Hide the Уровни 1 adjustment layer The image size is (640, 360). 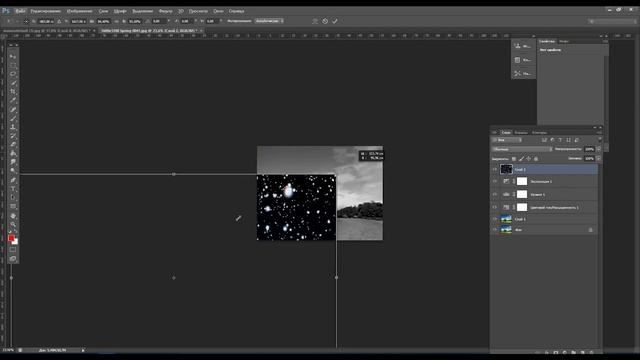pos(495,194)
